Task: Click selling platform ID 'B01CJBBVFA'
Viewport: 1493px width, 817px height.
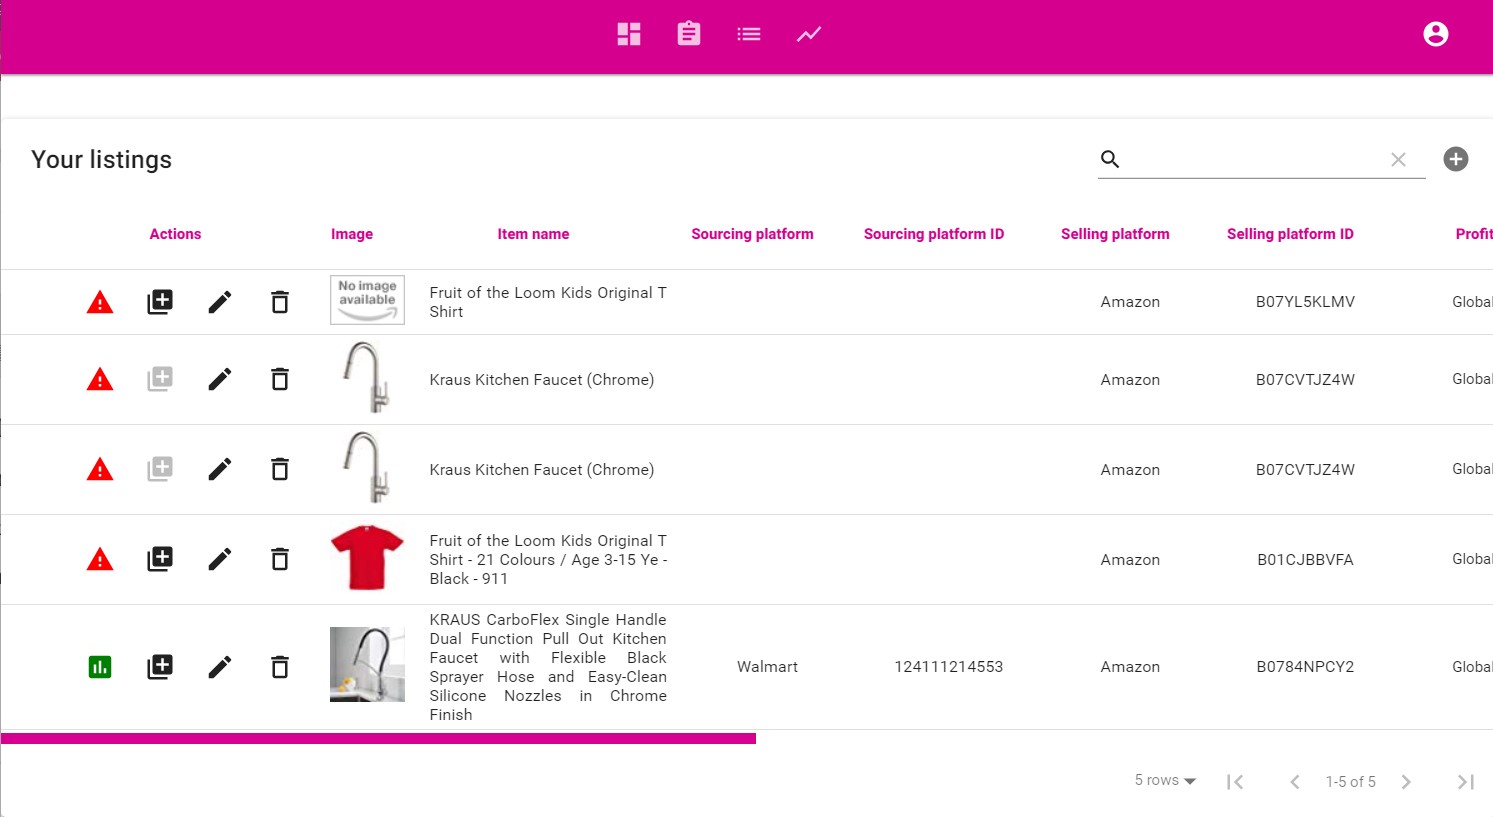Action: pos(1305,560)
